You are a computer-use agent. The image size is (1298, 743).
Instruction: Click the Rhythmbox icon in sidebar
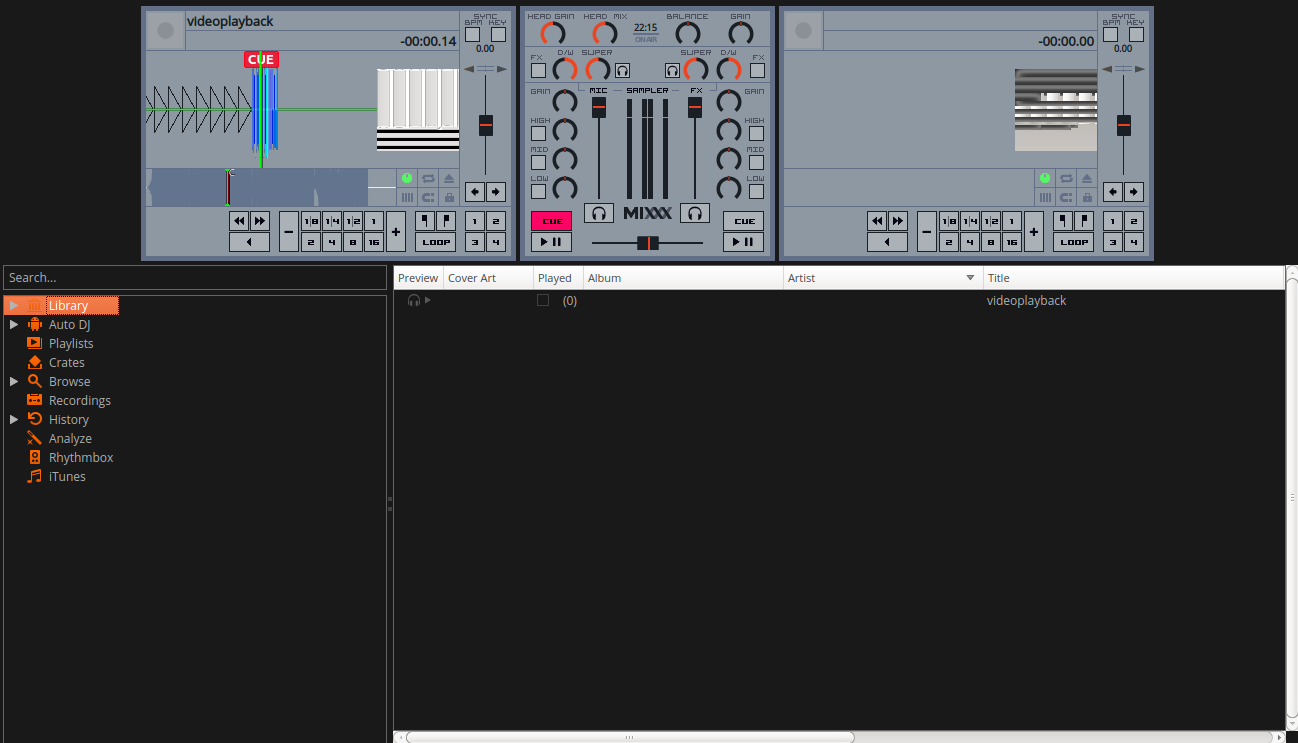tap(35, 458)
